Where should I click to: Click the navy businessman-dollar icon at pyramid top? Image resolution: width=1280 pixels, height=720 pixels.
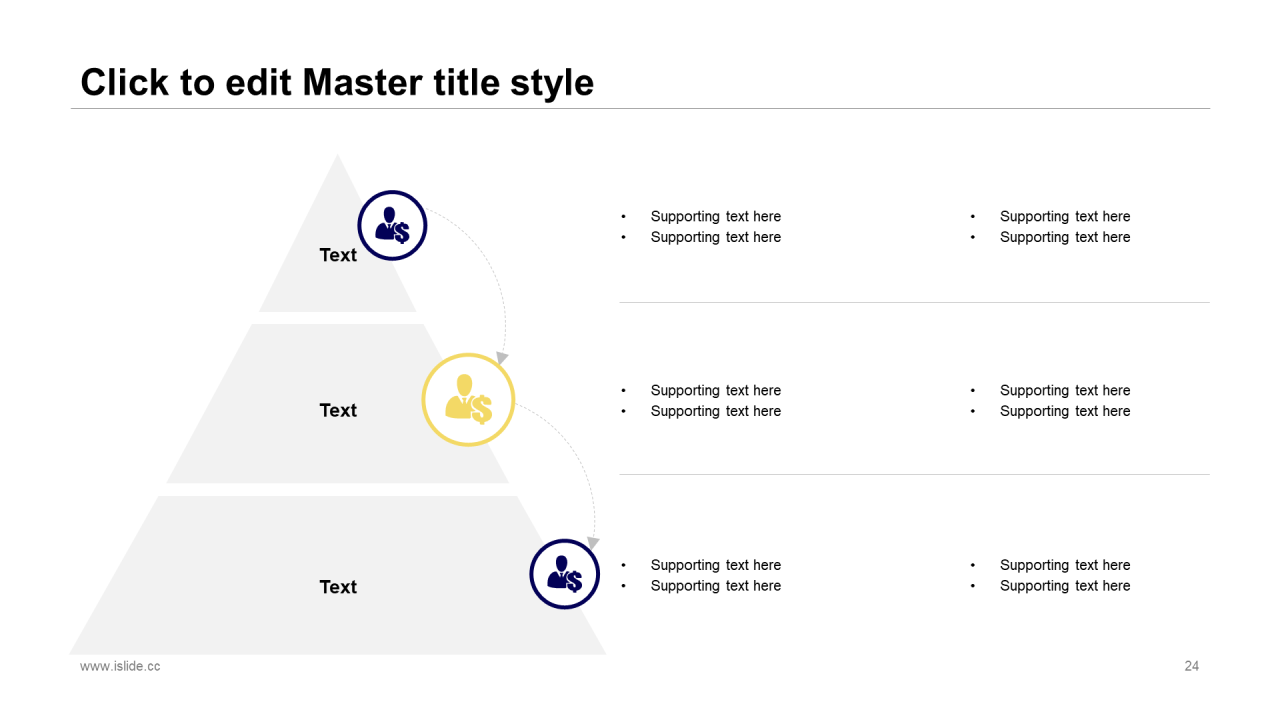click(x=392, y=226)
